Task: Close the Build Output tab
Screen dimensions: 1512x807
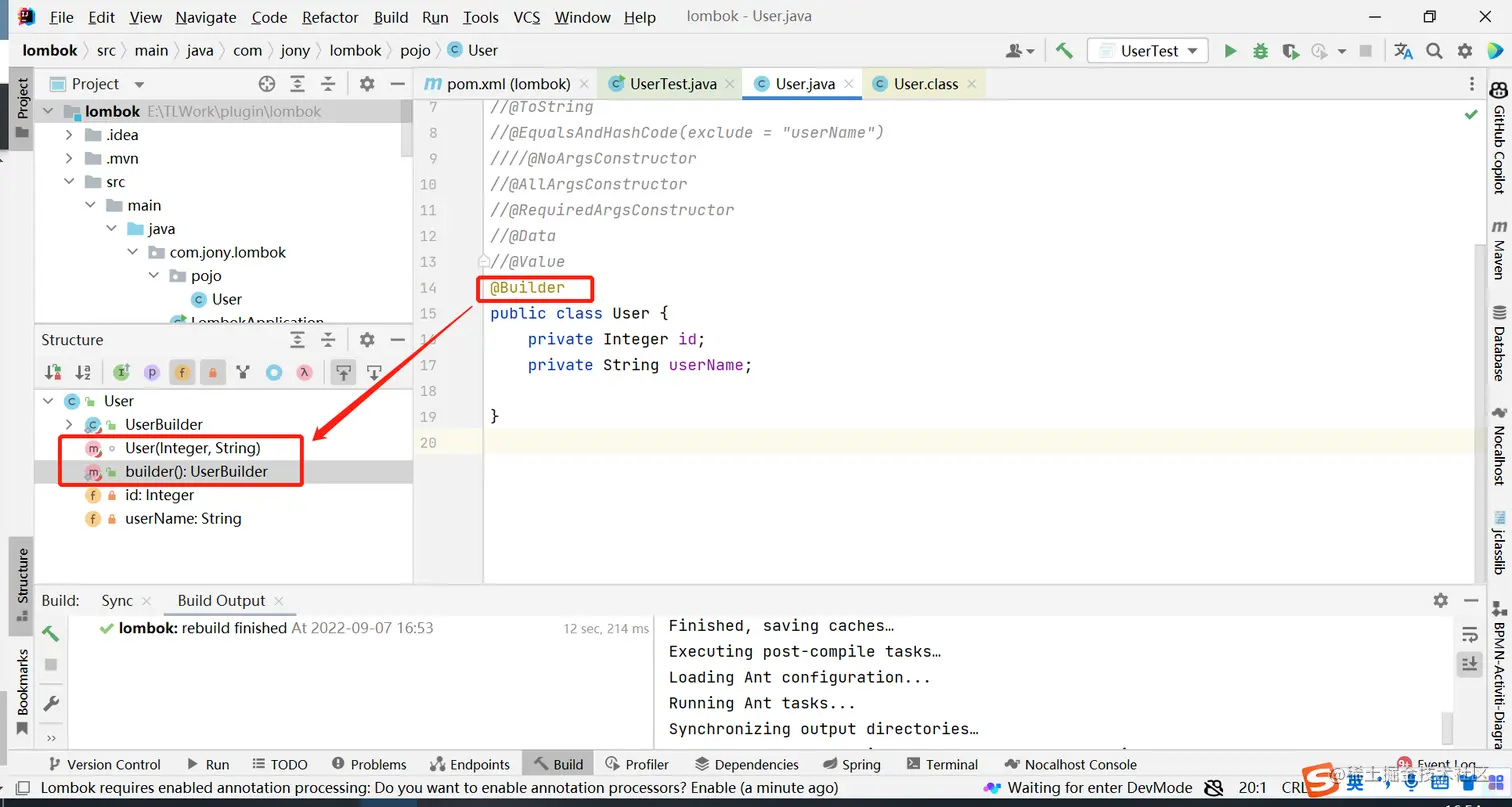Action: (279, 601)
